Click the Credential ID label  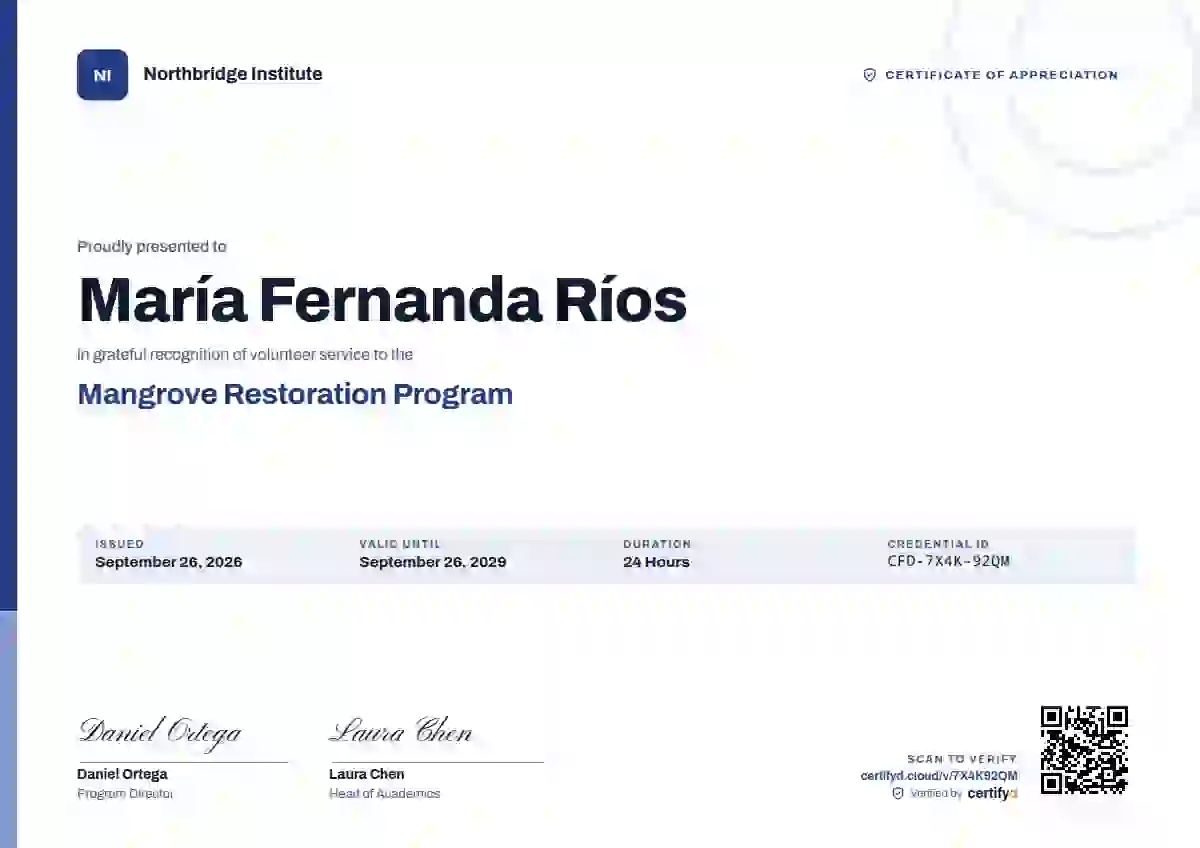coord(938,544)
